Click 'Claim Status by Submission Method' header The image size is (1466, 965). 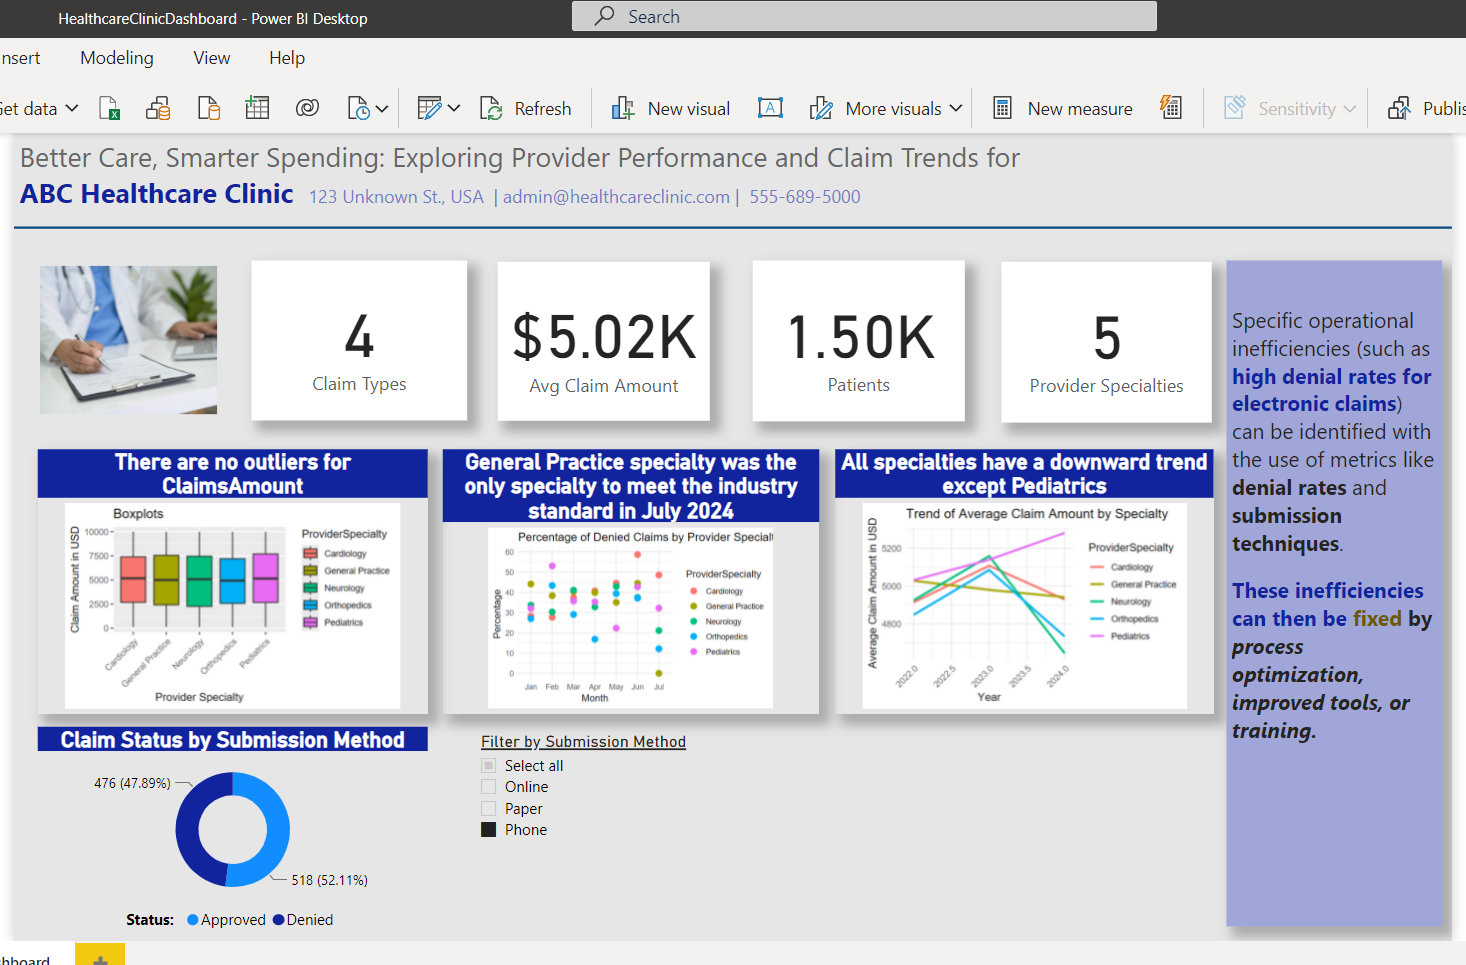click(x=233, y=739)
